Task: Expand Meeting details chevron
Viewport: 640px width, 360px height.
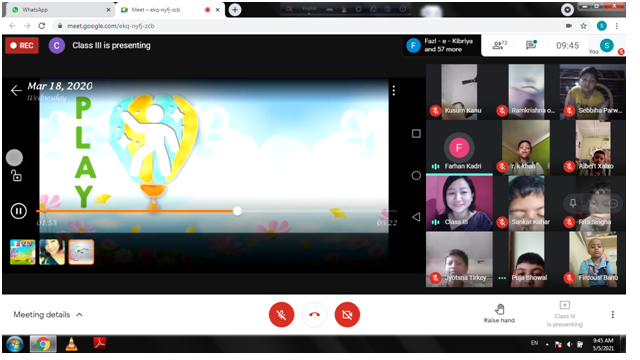Action: pos(80,315)
